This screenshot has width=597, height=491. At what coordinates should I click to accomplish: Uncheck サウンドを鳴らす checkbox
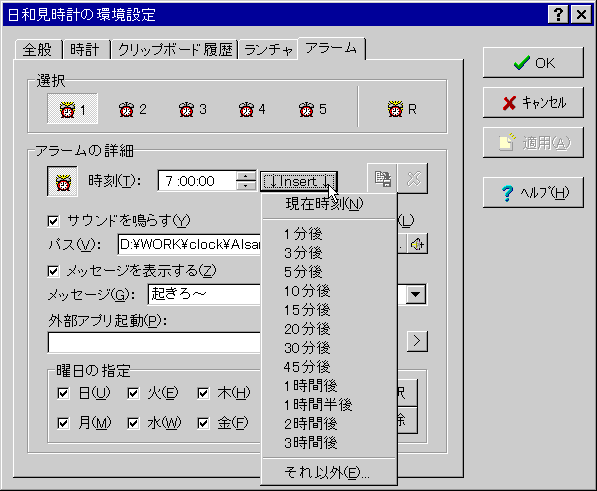(53, 221)
